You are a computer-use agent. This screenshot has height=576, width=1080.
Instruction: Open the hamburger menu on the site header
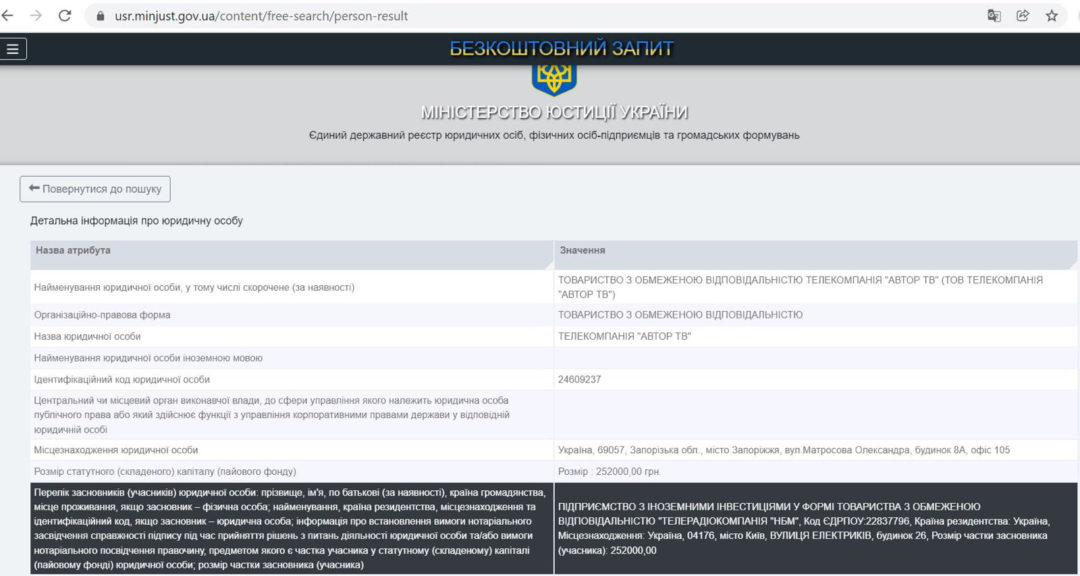click(12, 49)
